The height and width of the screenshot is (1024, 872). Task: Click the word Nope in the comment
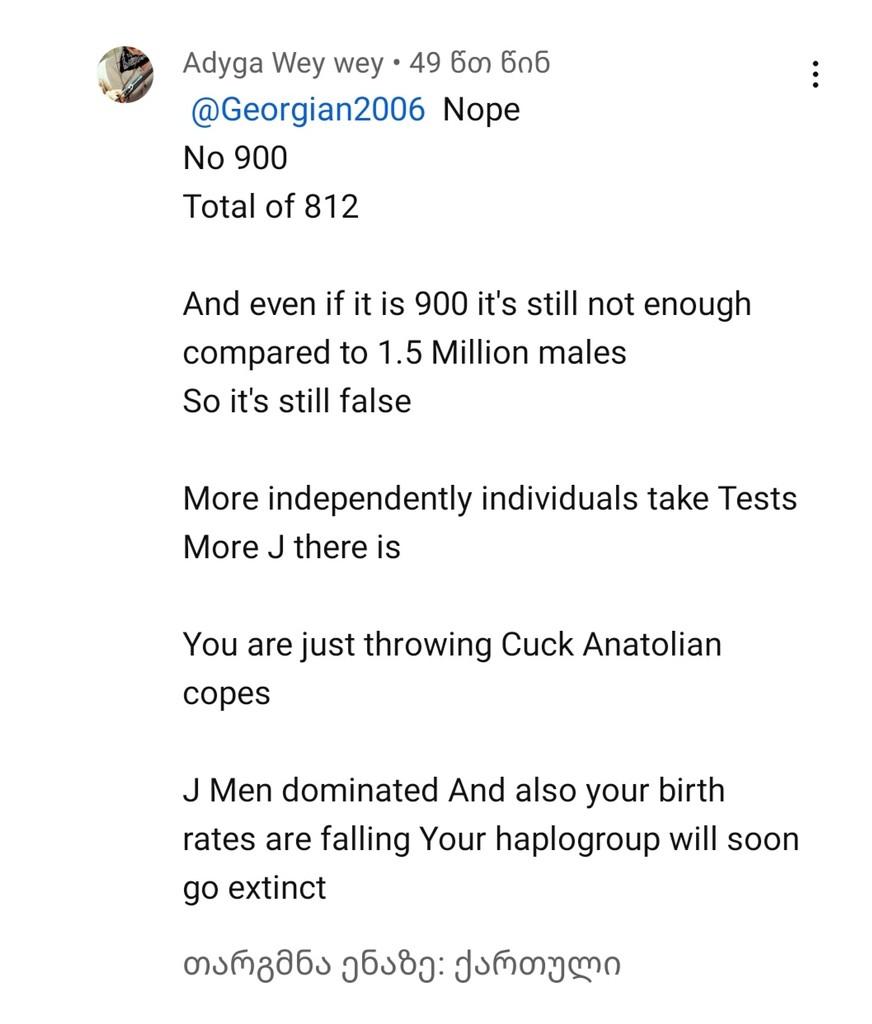pyautogui.click(x=481, y=110)
